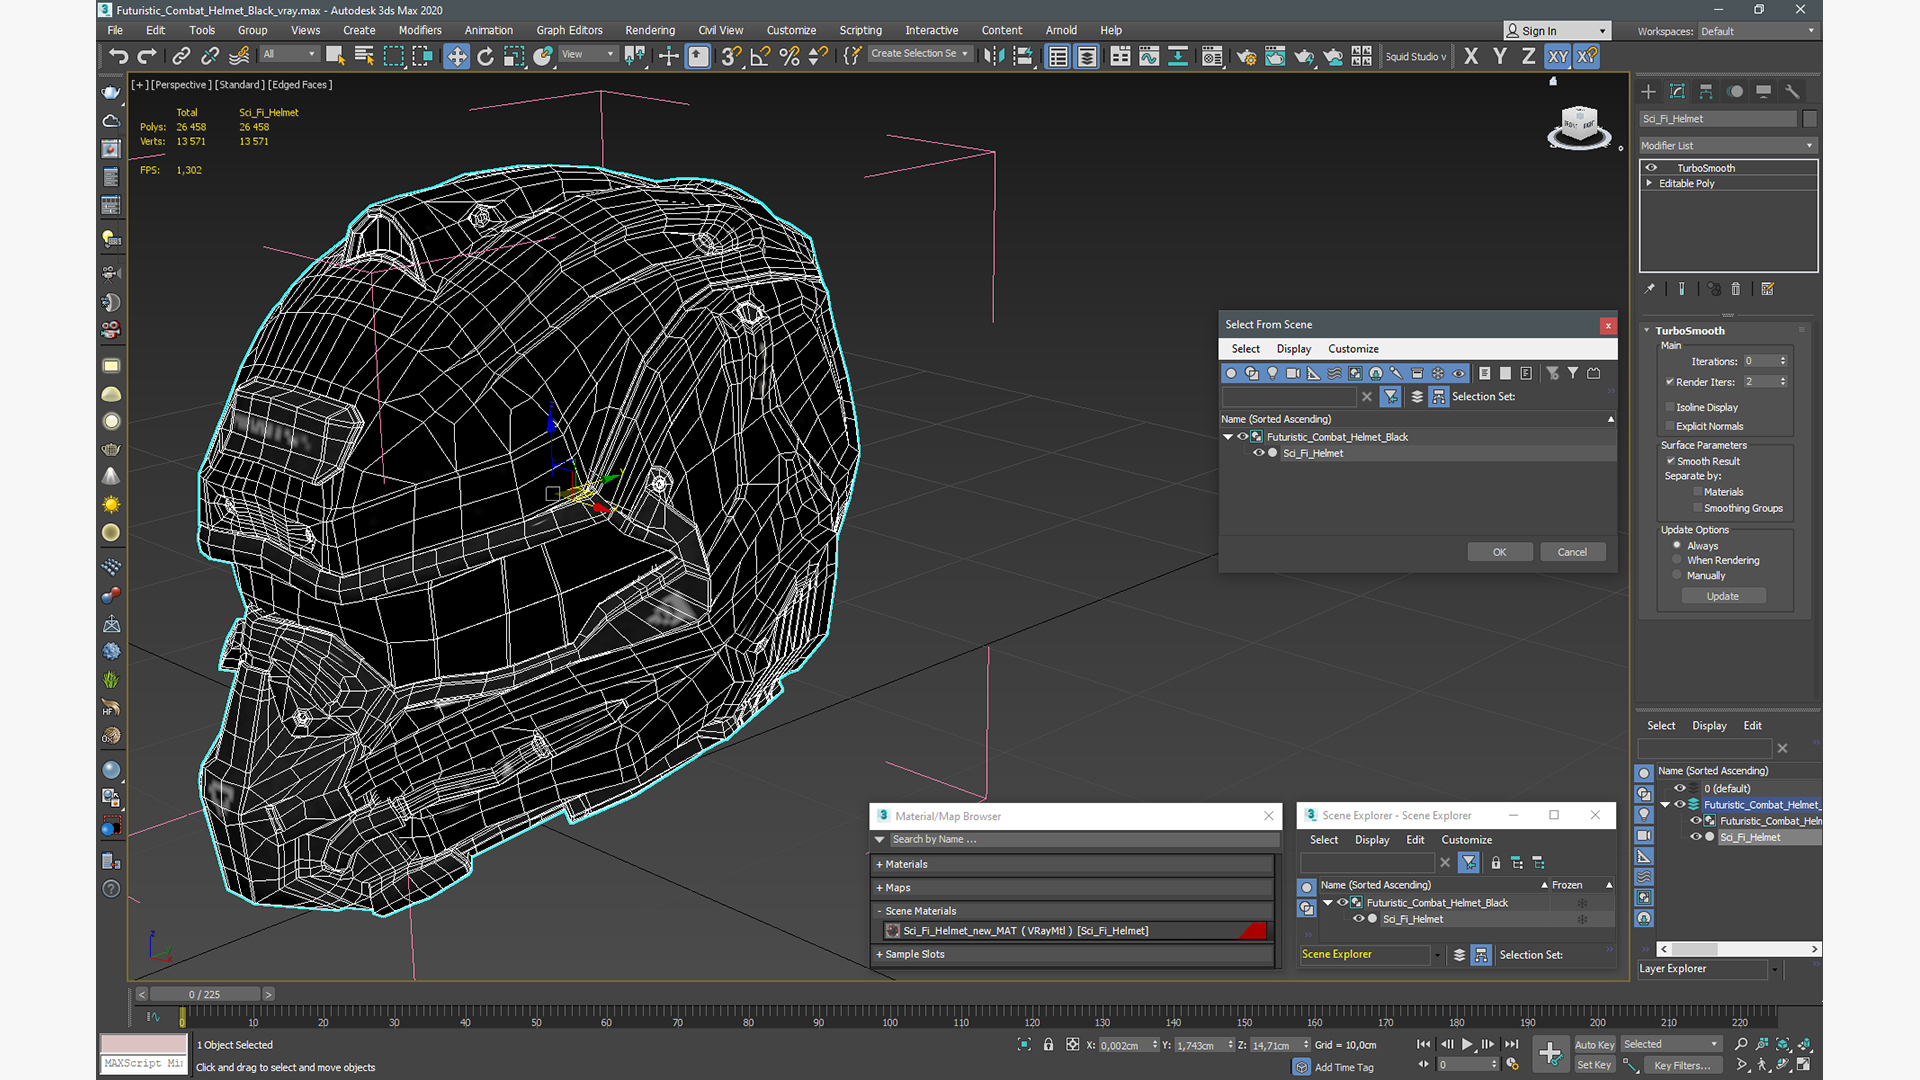The height and width of the screenshot is (1080, 1920).
Task: Open Display menu in Scene Explorer window
Action: [x=1372, y=840]
